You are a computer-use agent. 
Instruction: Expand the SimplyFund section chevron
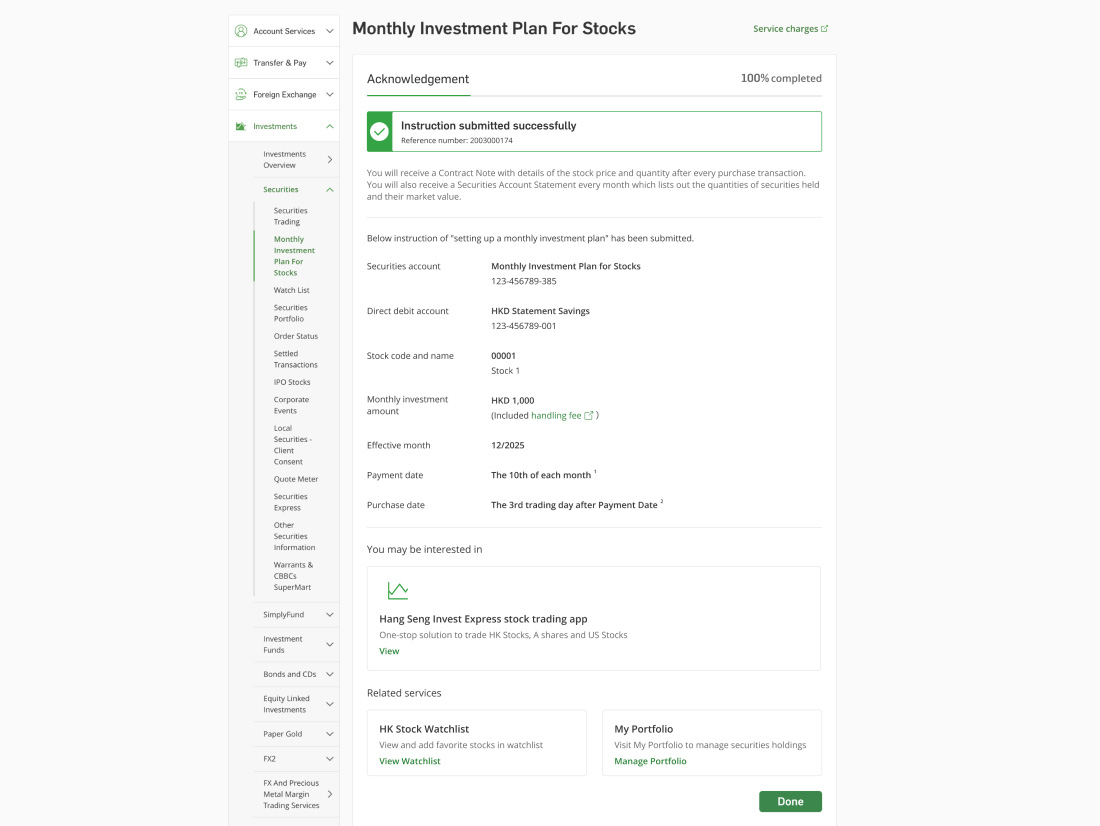pyautogui.click(x=330, y=614)
